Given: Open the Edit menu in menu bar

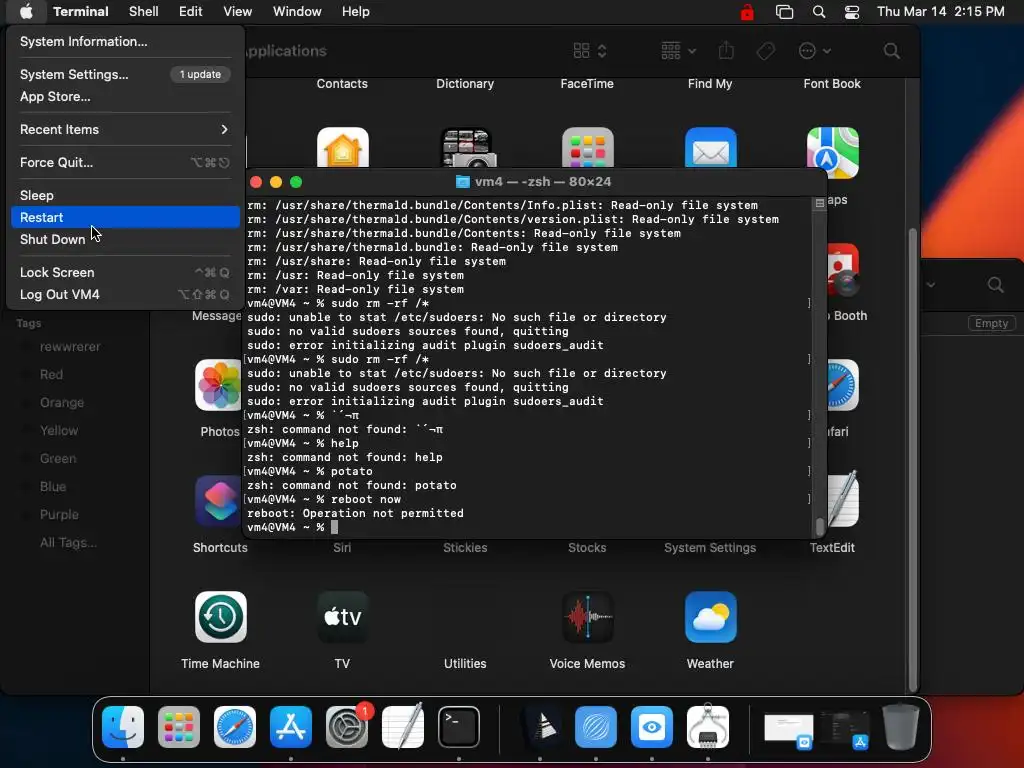Looking at the screenshot, I should [191, 12].
